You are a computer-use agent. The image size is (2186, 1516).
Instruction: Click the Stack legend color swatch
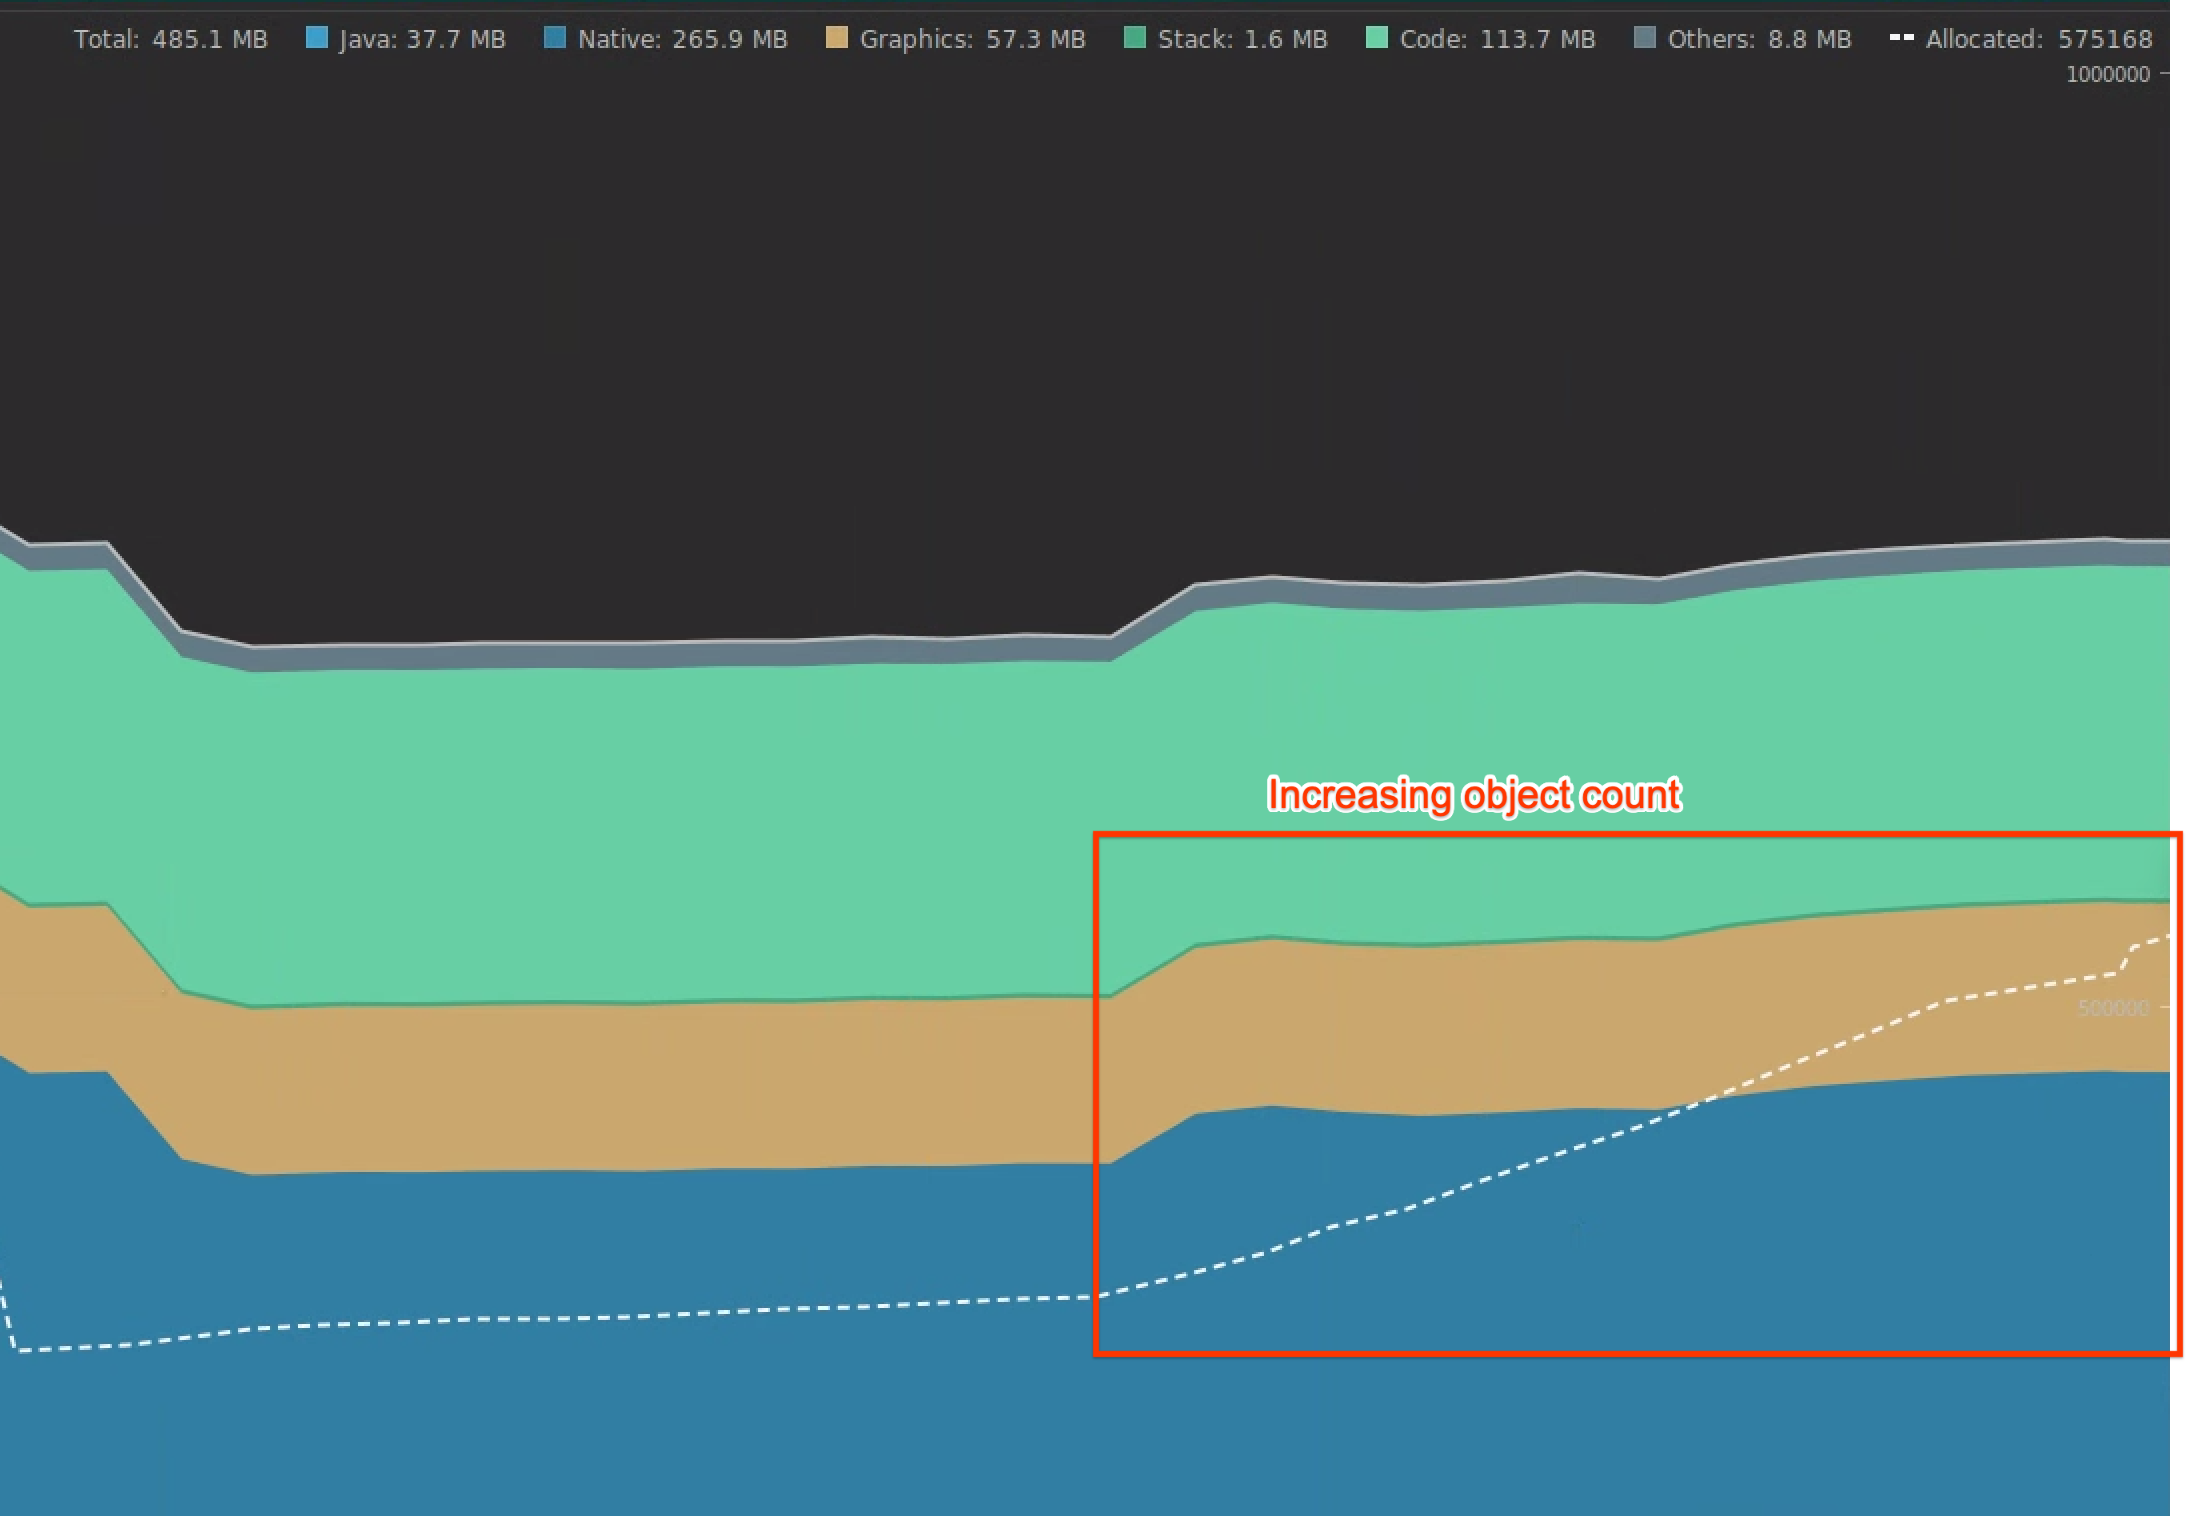(x=1134, y=39)
